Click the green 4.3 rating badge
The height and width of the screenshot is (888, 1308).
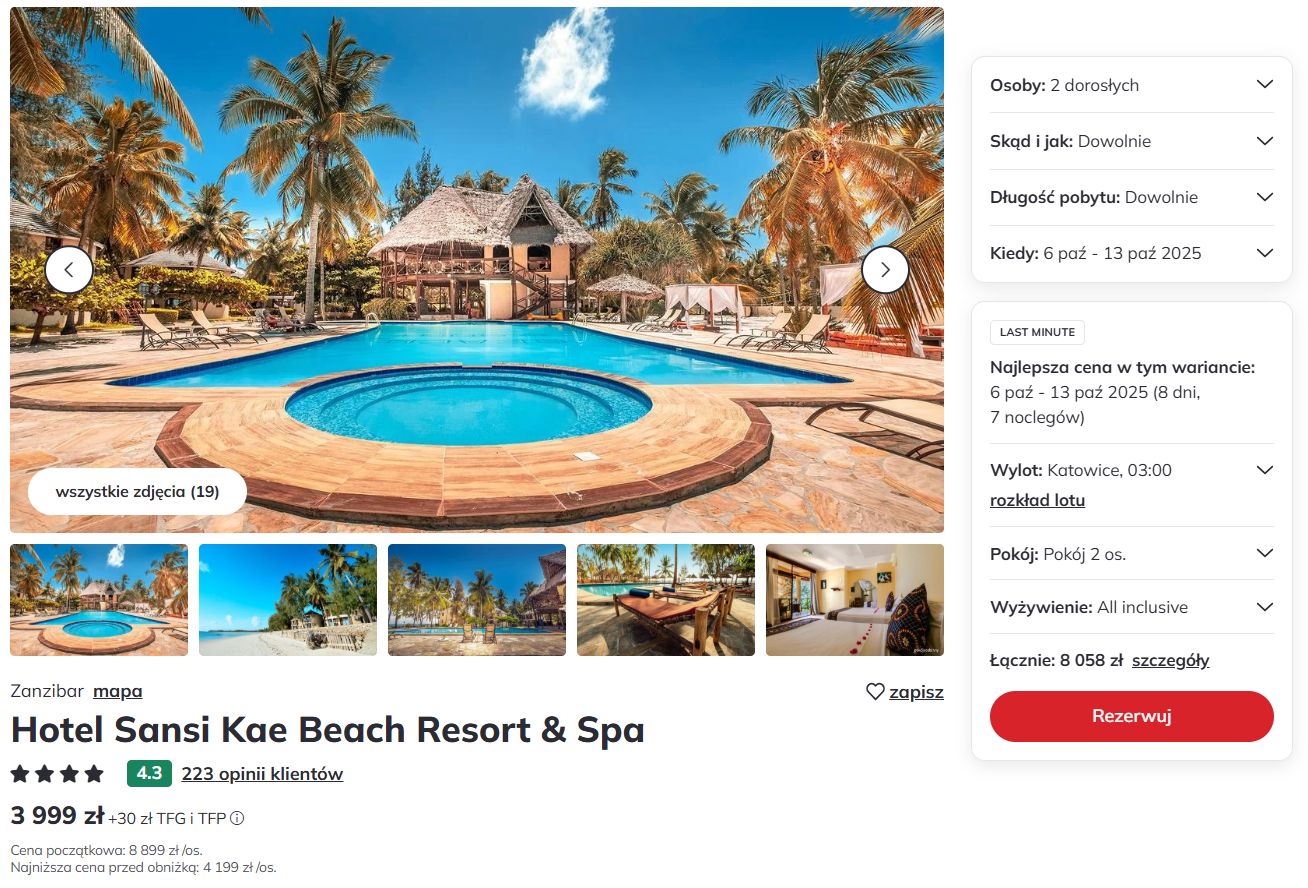coord(149,774)
